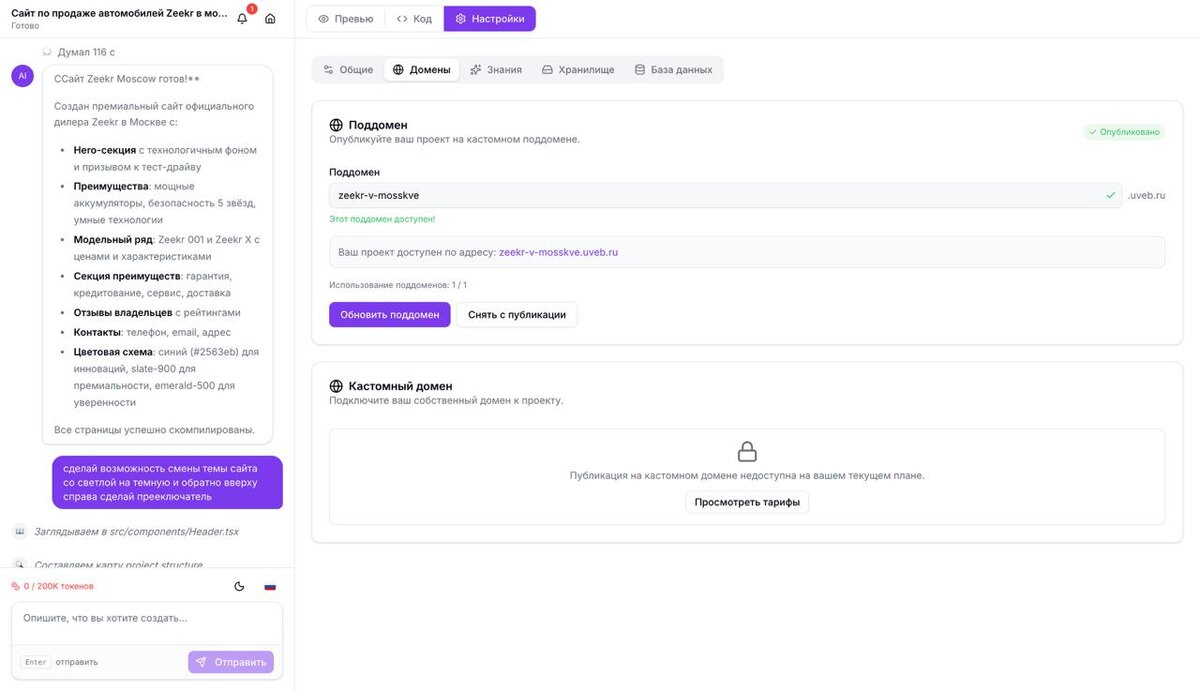Viewport: 1200px width, 691px height.
Task: Click the lock icon in the custom domain card
Action: (x=747, y=451)
